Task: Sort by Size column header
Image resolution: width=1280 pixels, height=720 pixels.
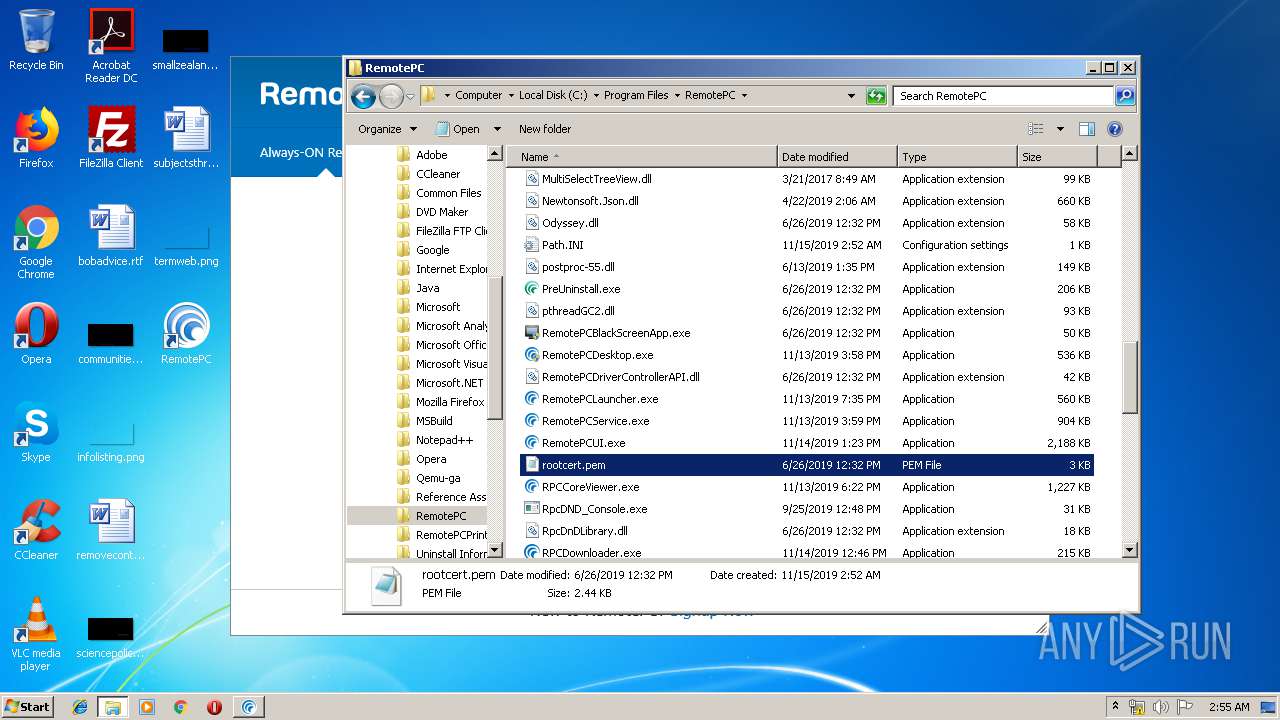Action: coord(1057,157)
